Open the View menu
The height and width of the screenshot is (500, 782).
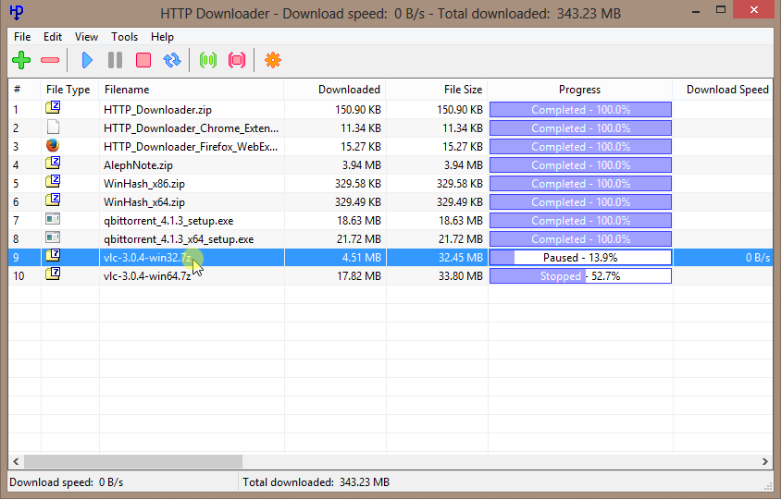click(86, 37)
